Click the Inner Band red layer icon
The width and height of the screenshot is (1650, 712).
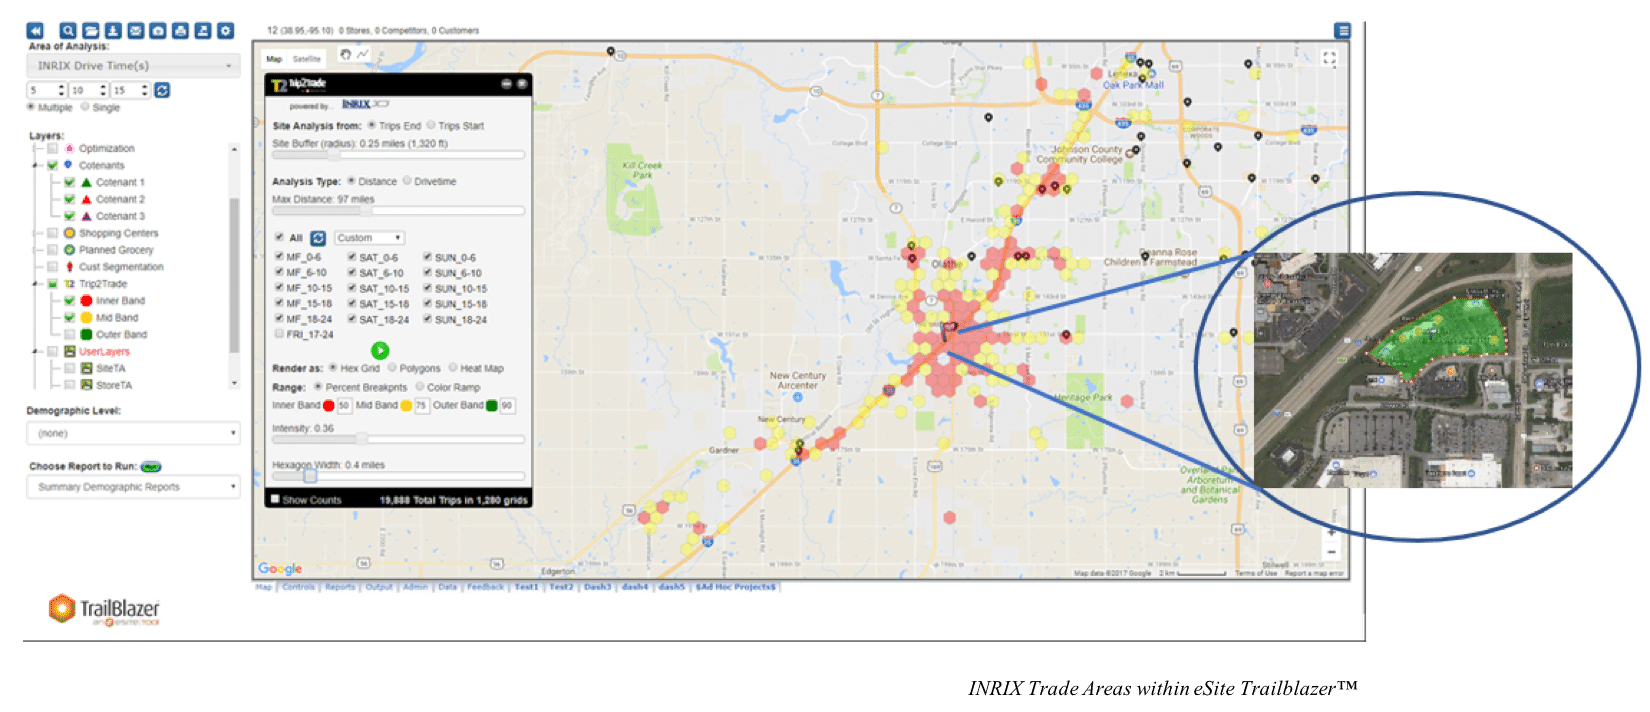tap(87, 301)
